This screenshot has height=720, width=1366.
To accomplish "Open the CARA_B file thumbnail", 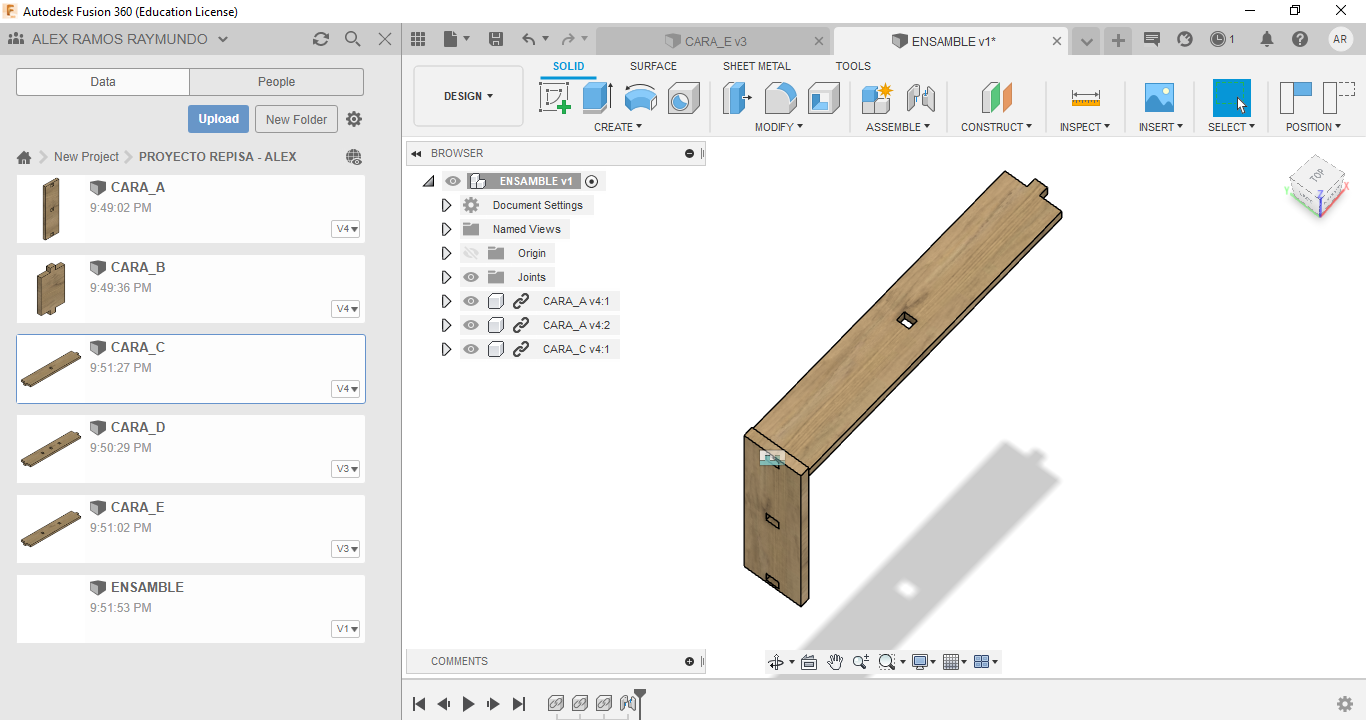I will pos(50,289).
